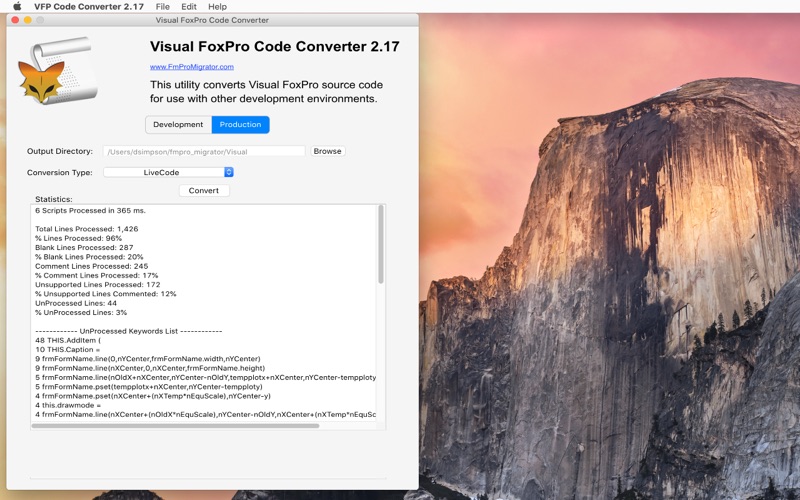This screenshot has height=500, width=800.
Task: Open the Apple menu
Action: point(17,6)
